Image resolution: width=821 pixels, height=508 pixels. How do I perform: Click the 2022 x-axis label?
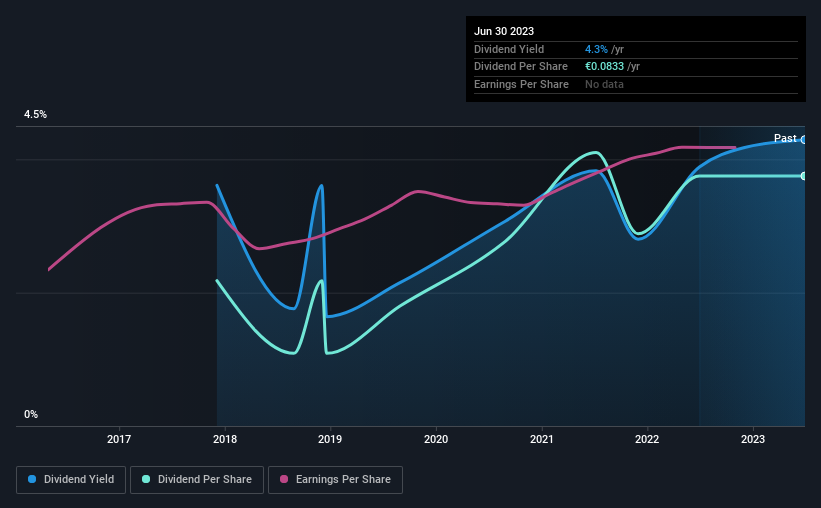coord(647,439)
